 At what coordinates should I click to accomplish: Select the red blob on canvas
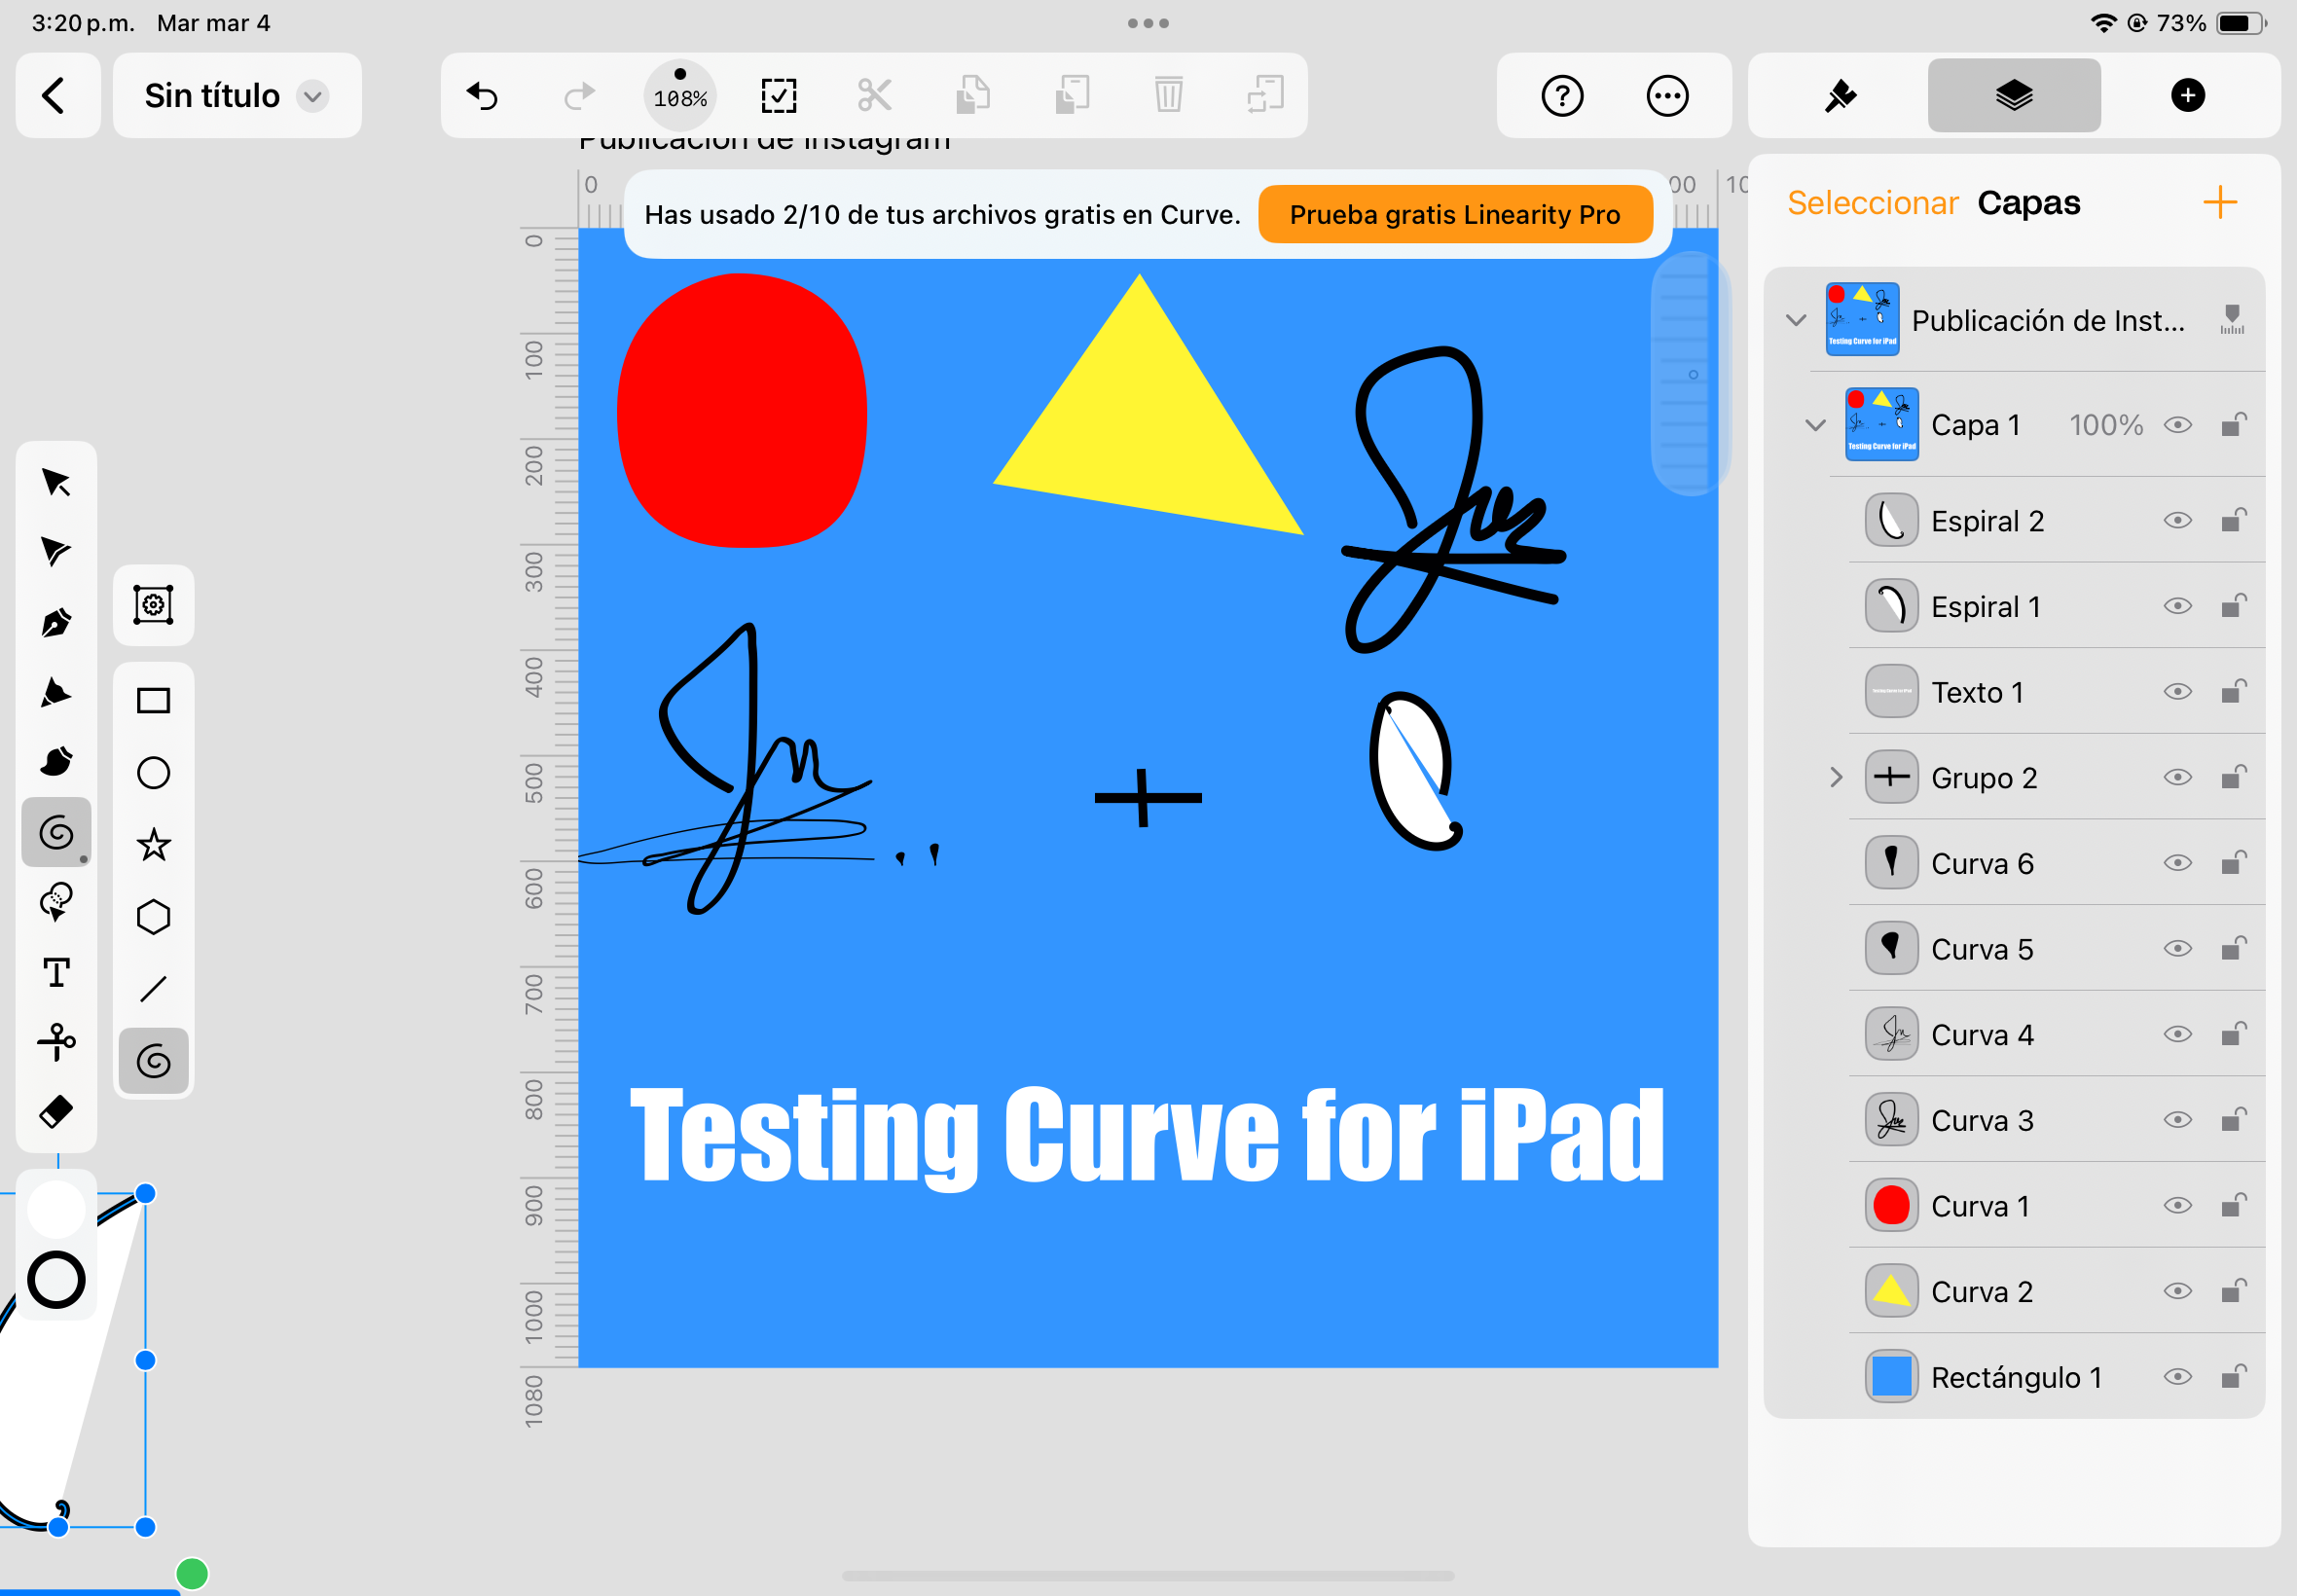(x=742, y=410)
